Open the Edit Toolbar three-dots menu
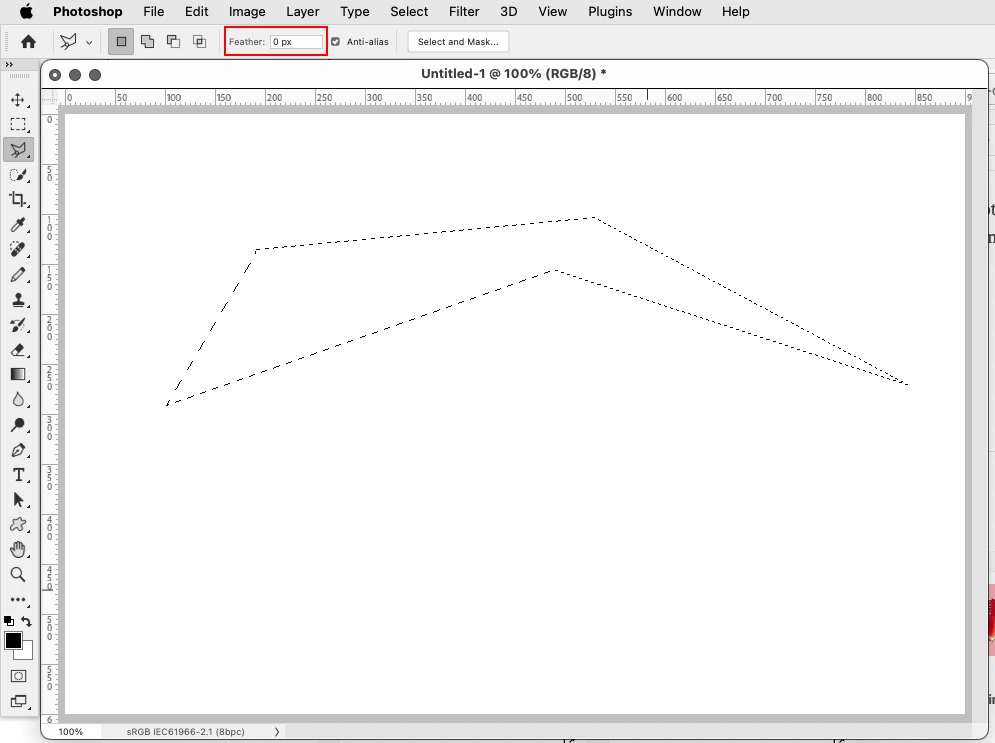 (18, 600)
